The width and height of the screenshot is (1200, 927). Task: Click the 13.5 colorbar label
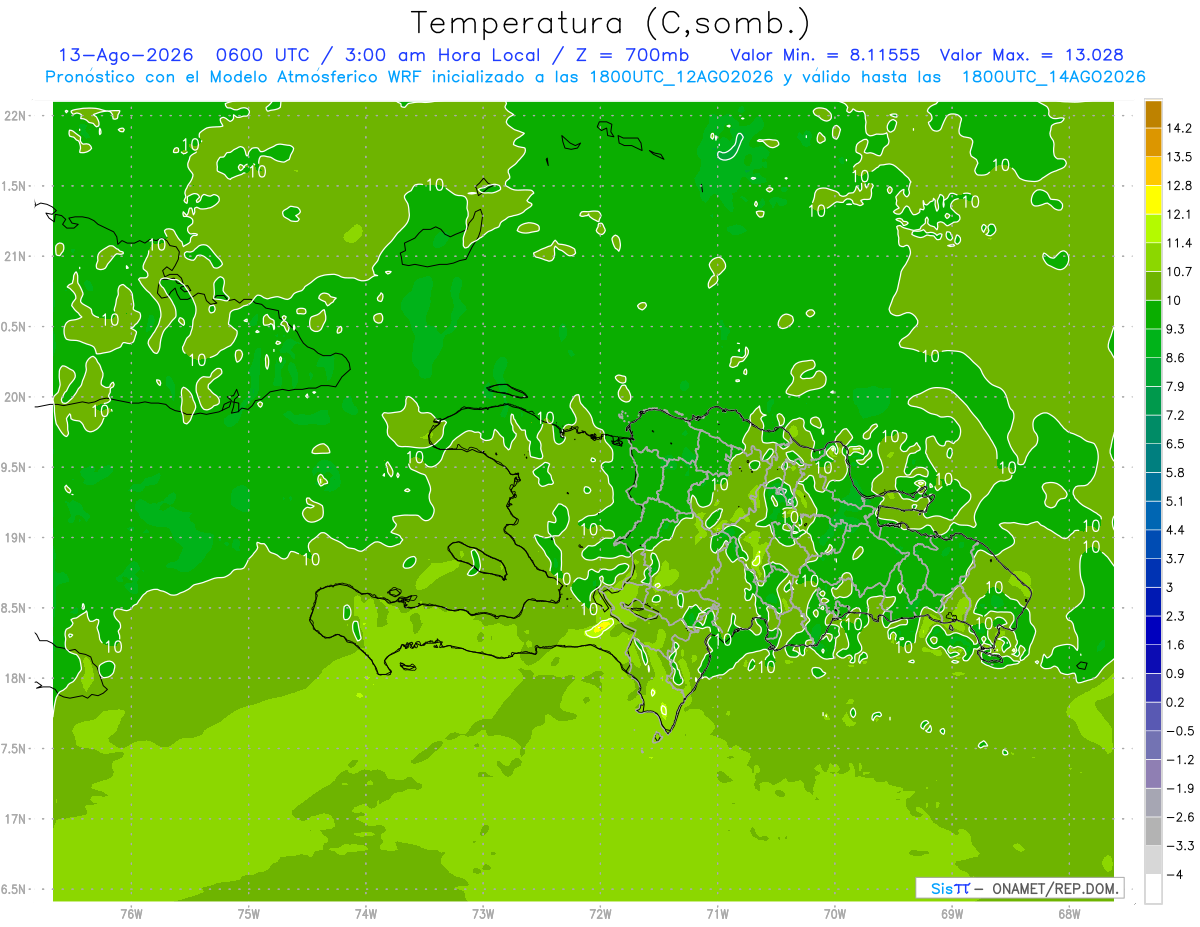[x=1179, y=157]
